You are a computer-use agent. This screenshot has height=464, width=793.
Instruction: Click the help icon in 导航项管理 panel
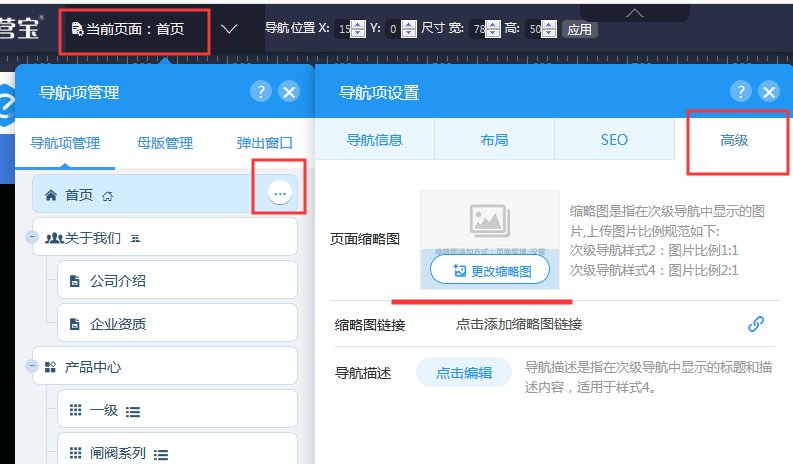261,92
